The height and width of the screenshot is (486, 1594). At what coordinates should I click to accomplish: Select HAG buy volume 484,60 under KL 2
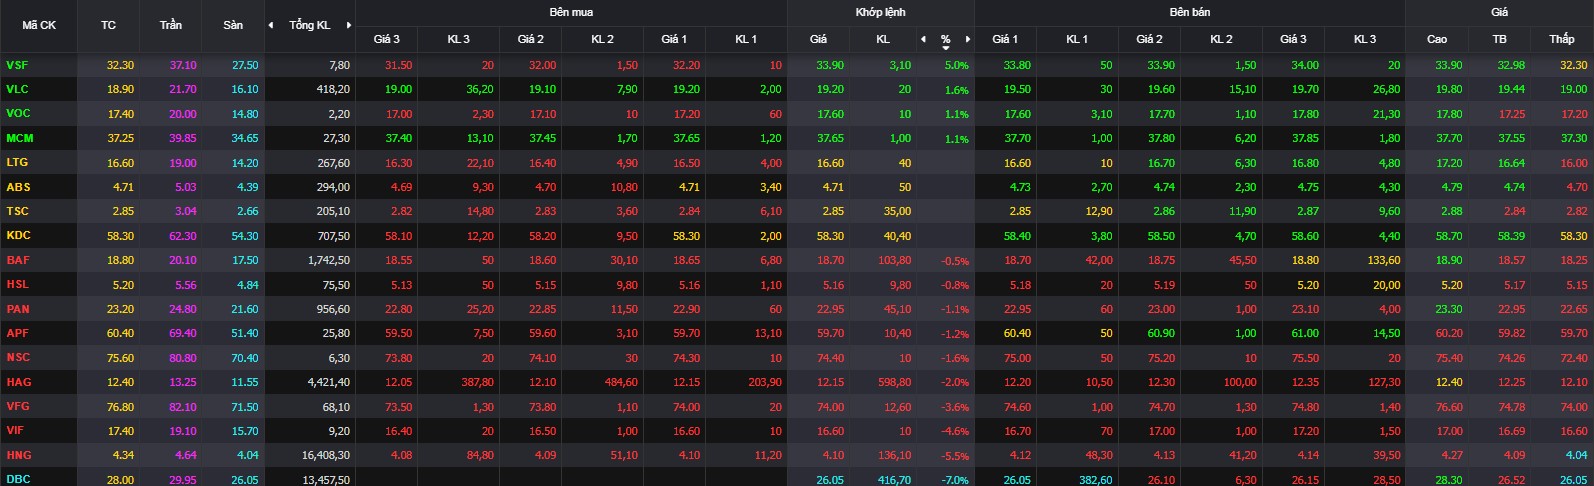tap(620, 382)
